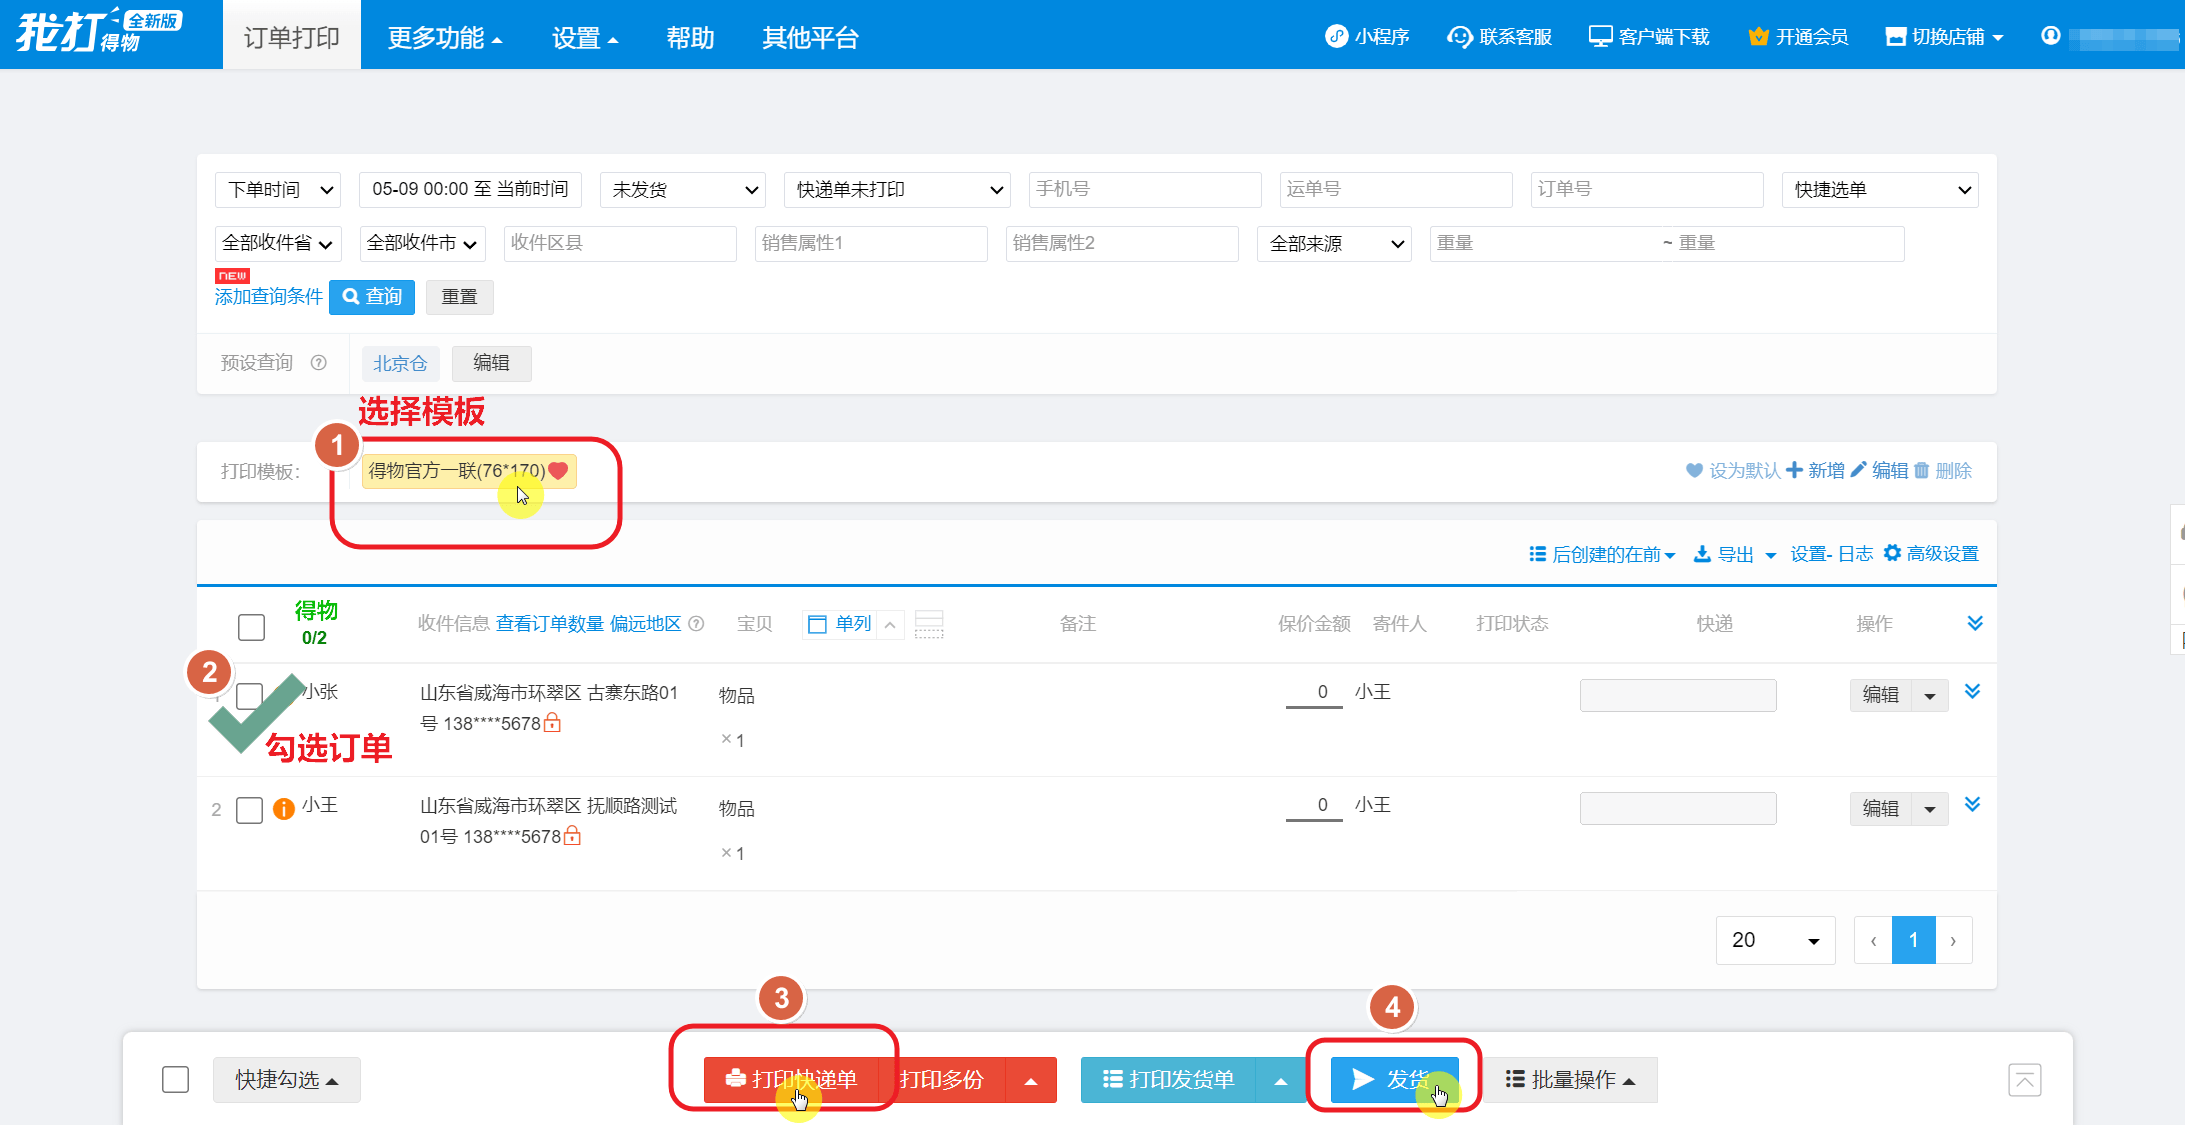Image resolution: width=2185 pixels, height=1125 pixels.
Task: Expand the 打印发货单 caret dropdown
Action: tap(1281, 1080)
